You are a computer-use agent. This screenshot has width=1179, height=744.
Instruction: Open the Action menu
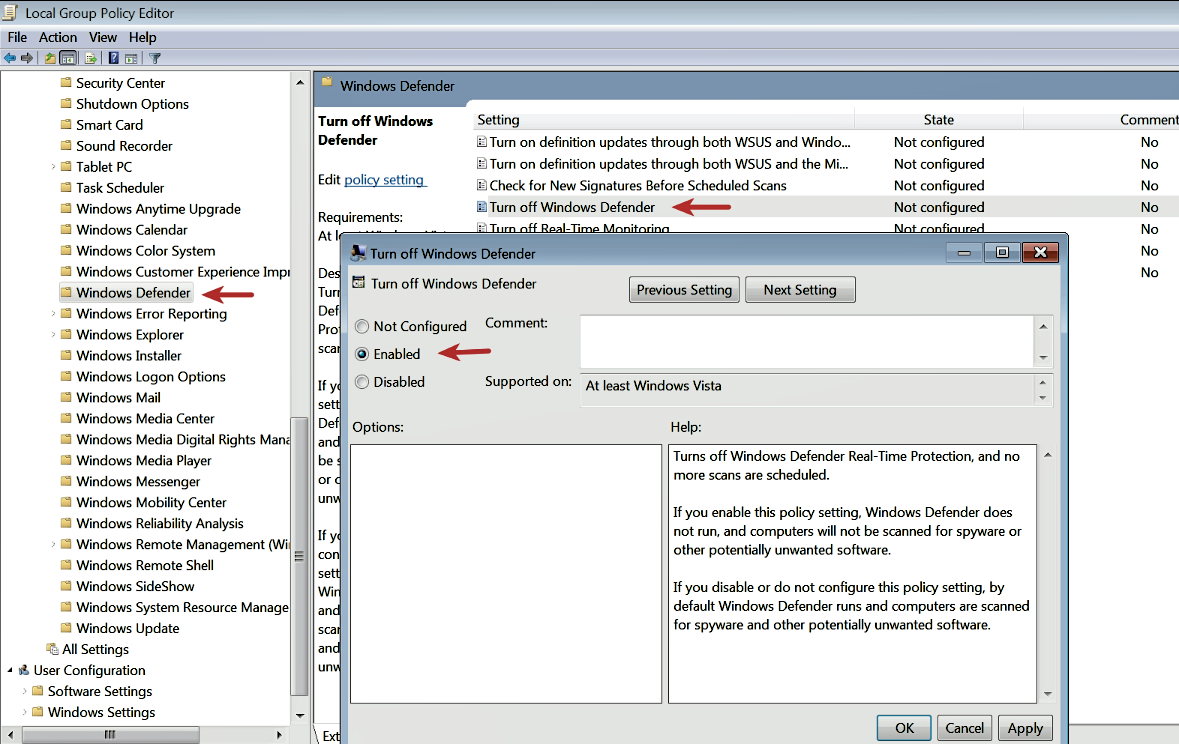[58, 37]
